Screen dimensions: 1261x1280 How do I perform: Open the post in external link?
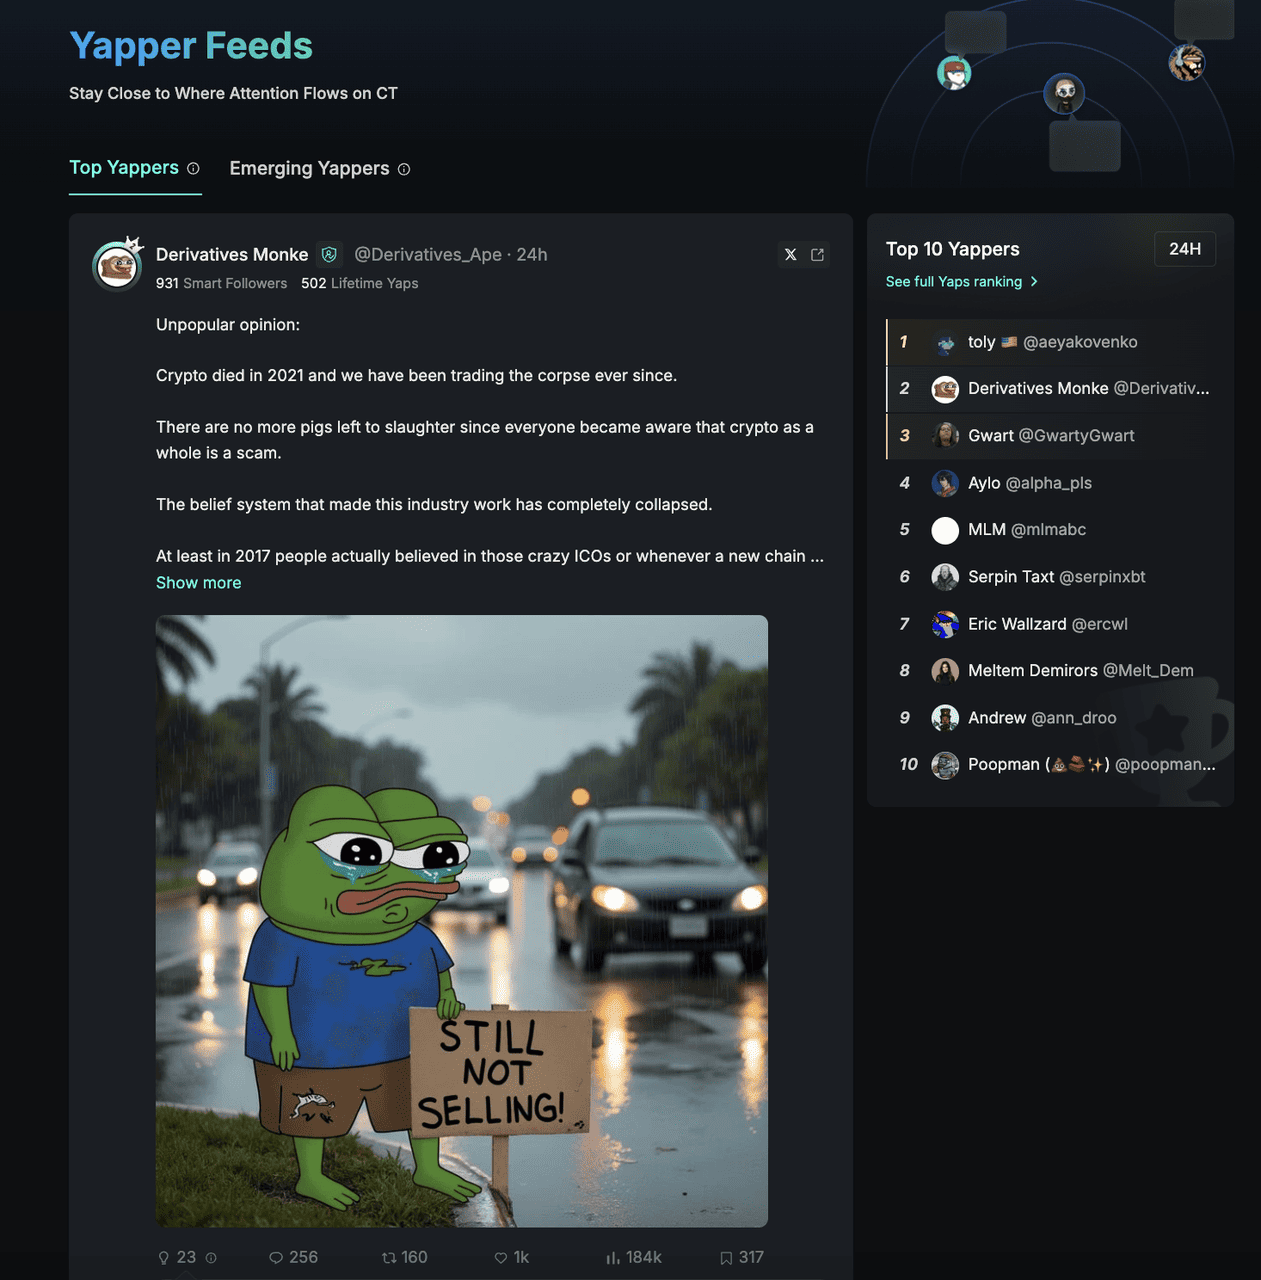817,255
